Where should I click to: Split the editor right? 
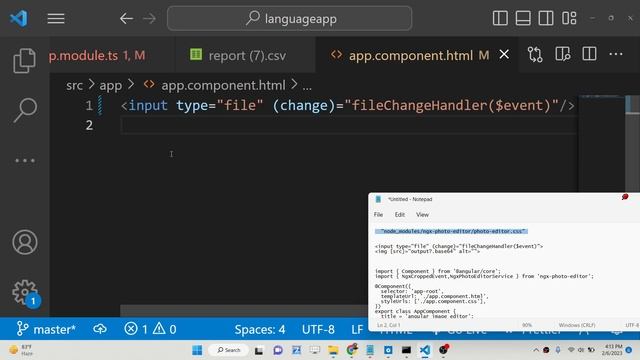click(589, 54)
